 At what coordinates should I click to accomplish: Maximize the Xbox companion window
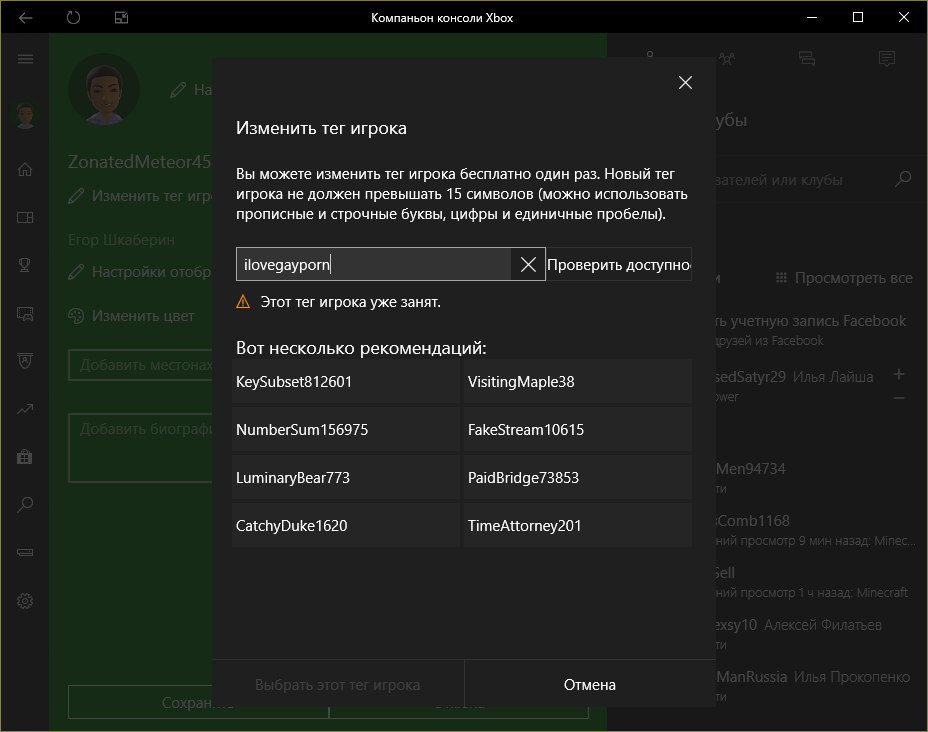[858, 18]
